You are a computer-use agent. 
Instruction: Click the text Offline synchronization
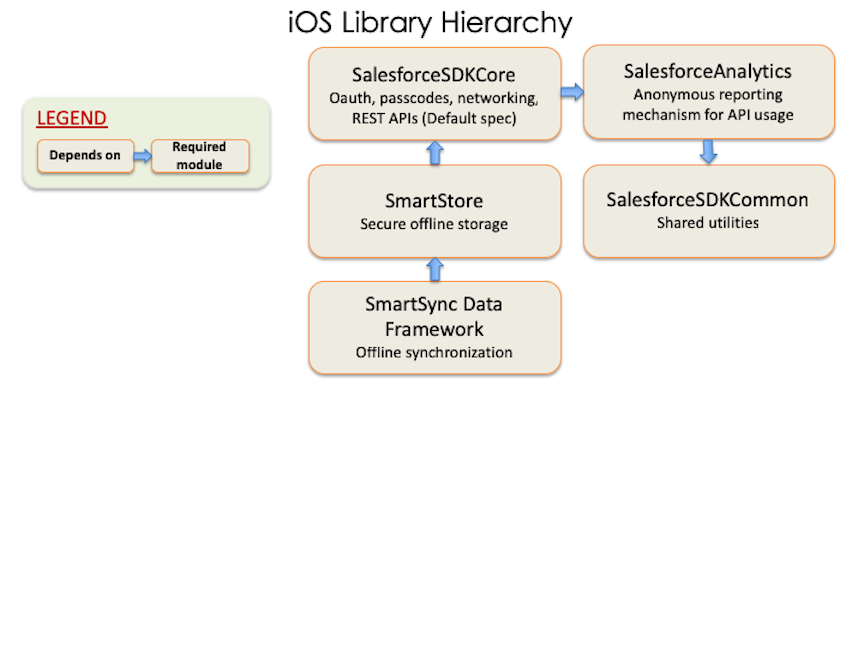(x=434, y=353)
